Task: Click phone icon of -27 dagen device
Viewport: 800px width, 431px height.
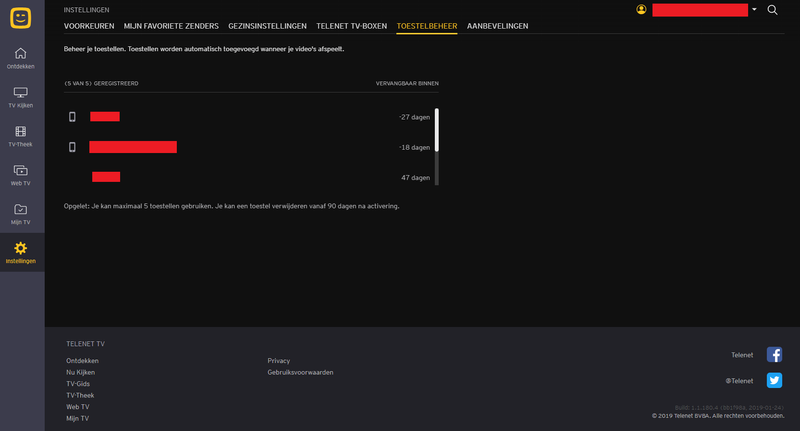Action: (x=72, y=117)
